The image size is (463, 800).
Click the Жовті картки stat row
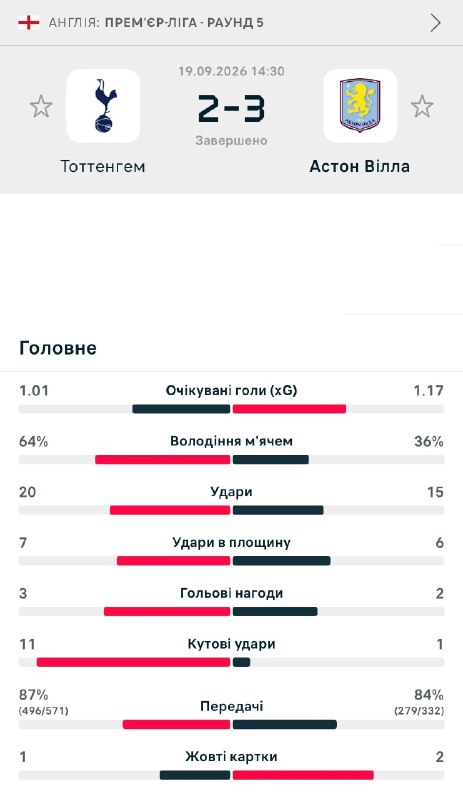click(x=231, y=765)
